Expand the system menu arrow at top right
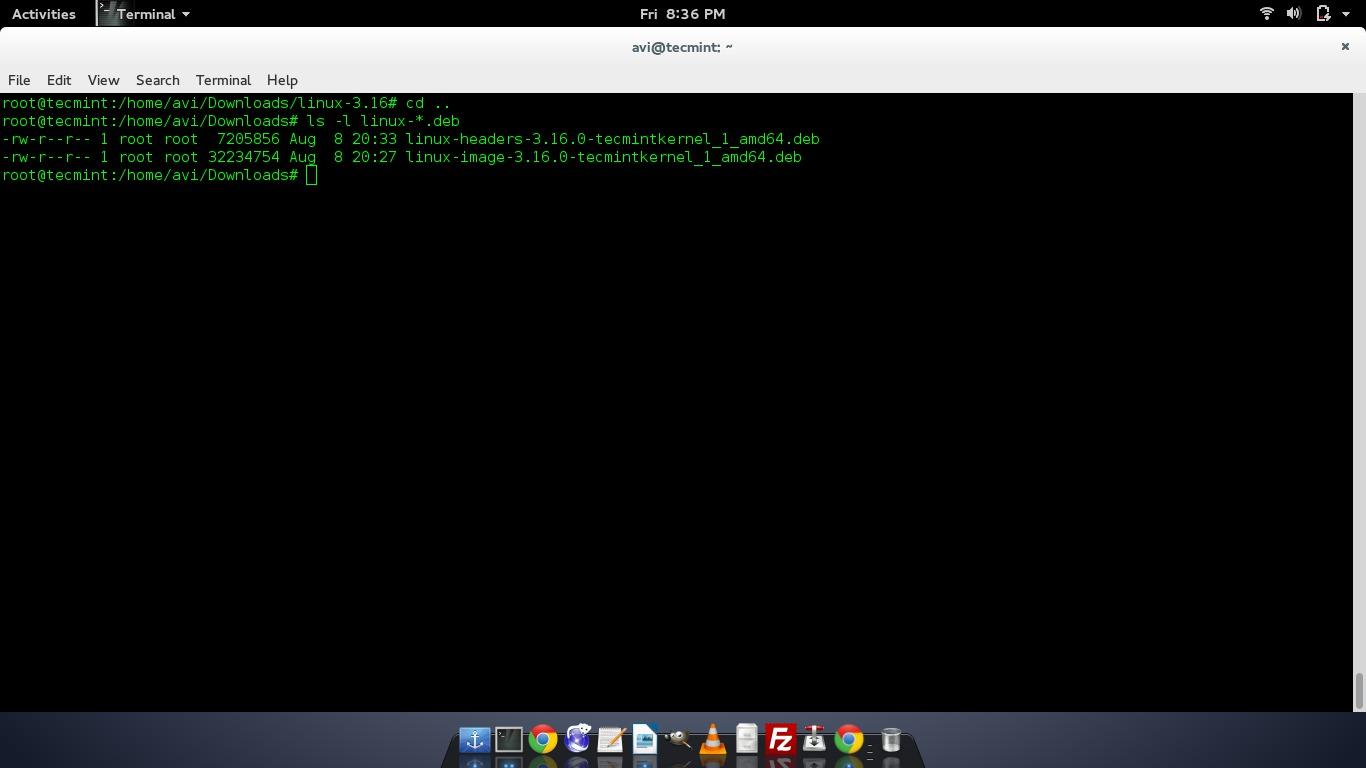 click(x=1346, y=14)
